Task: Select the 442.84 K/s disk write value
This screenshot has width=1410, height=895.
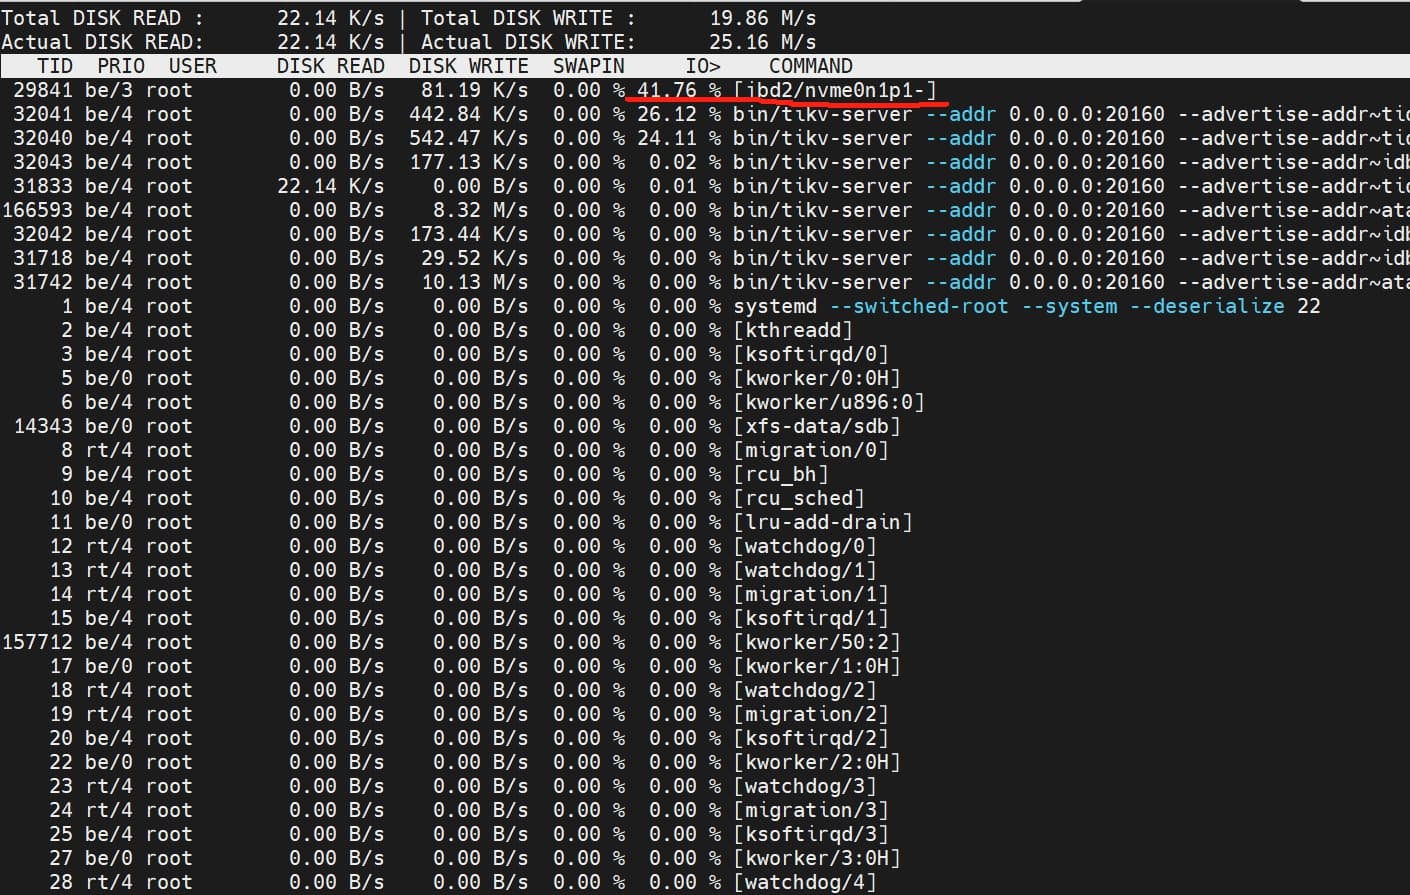Action: (469, 114)
